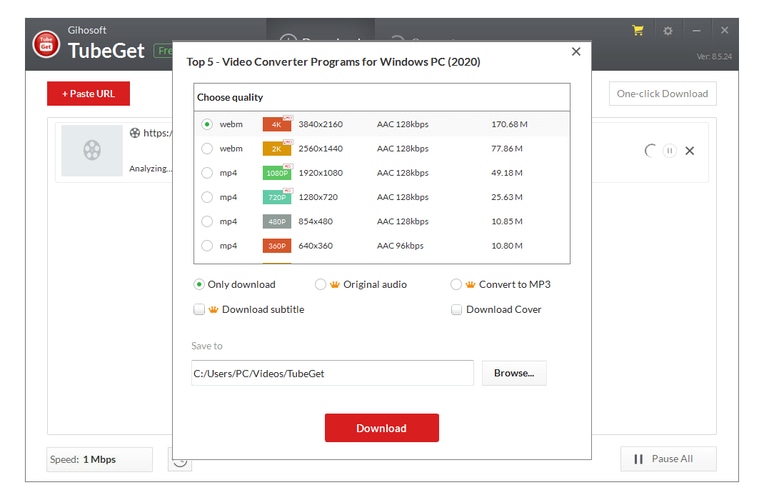Choose the Original audio option
The image size is (764, 500).
pyautogui.click(x=321, y=285)
